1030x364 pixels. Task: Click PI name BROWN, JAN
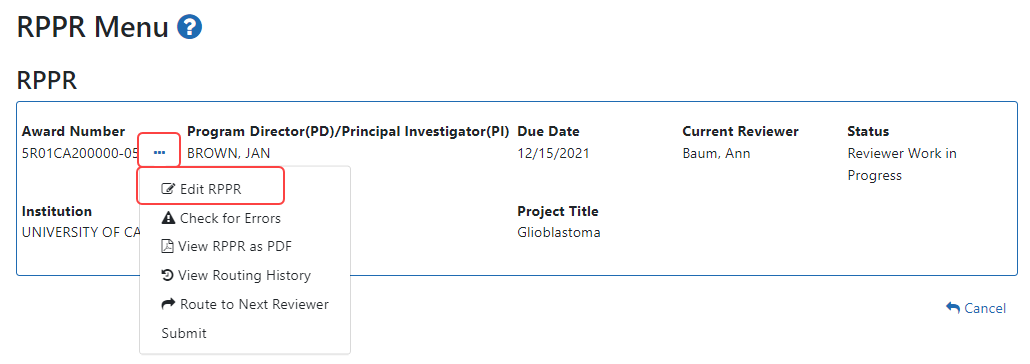click(229, 154)
